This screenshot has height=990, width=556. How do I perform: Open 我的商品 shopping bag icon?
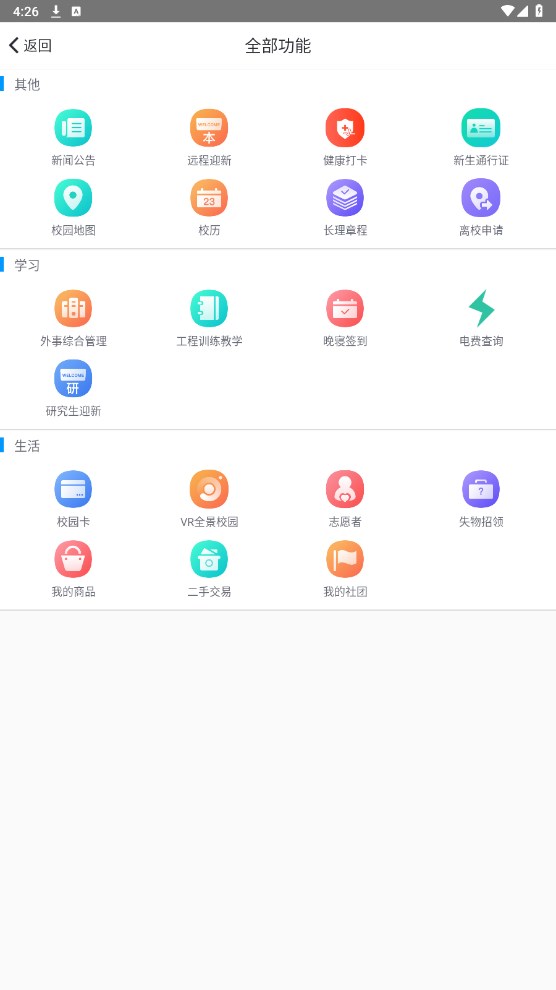[73, 559]
